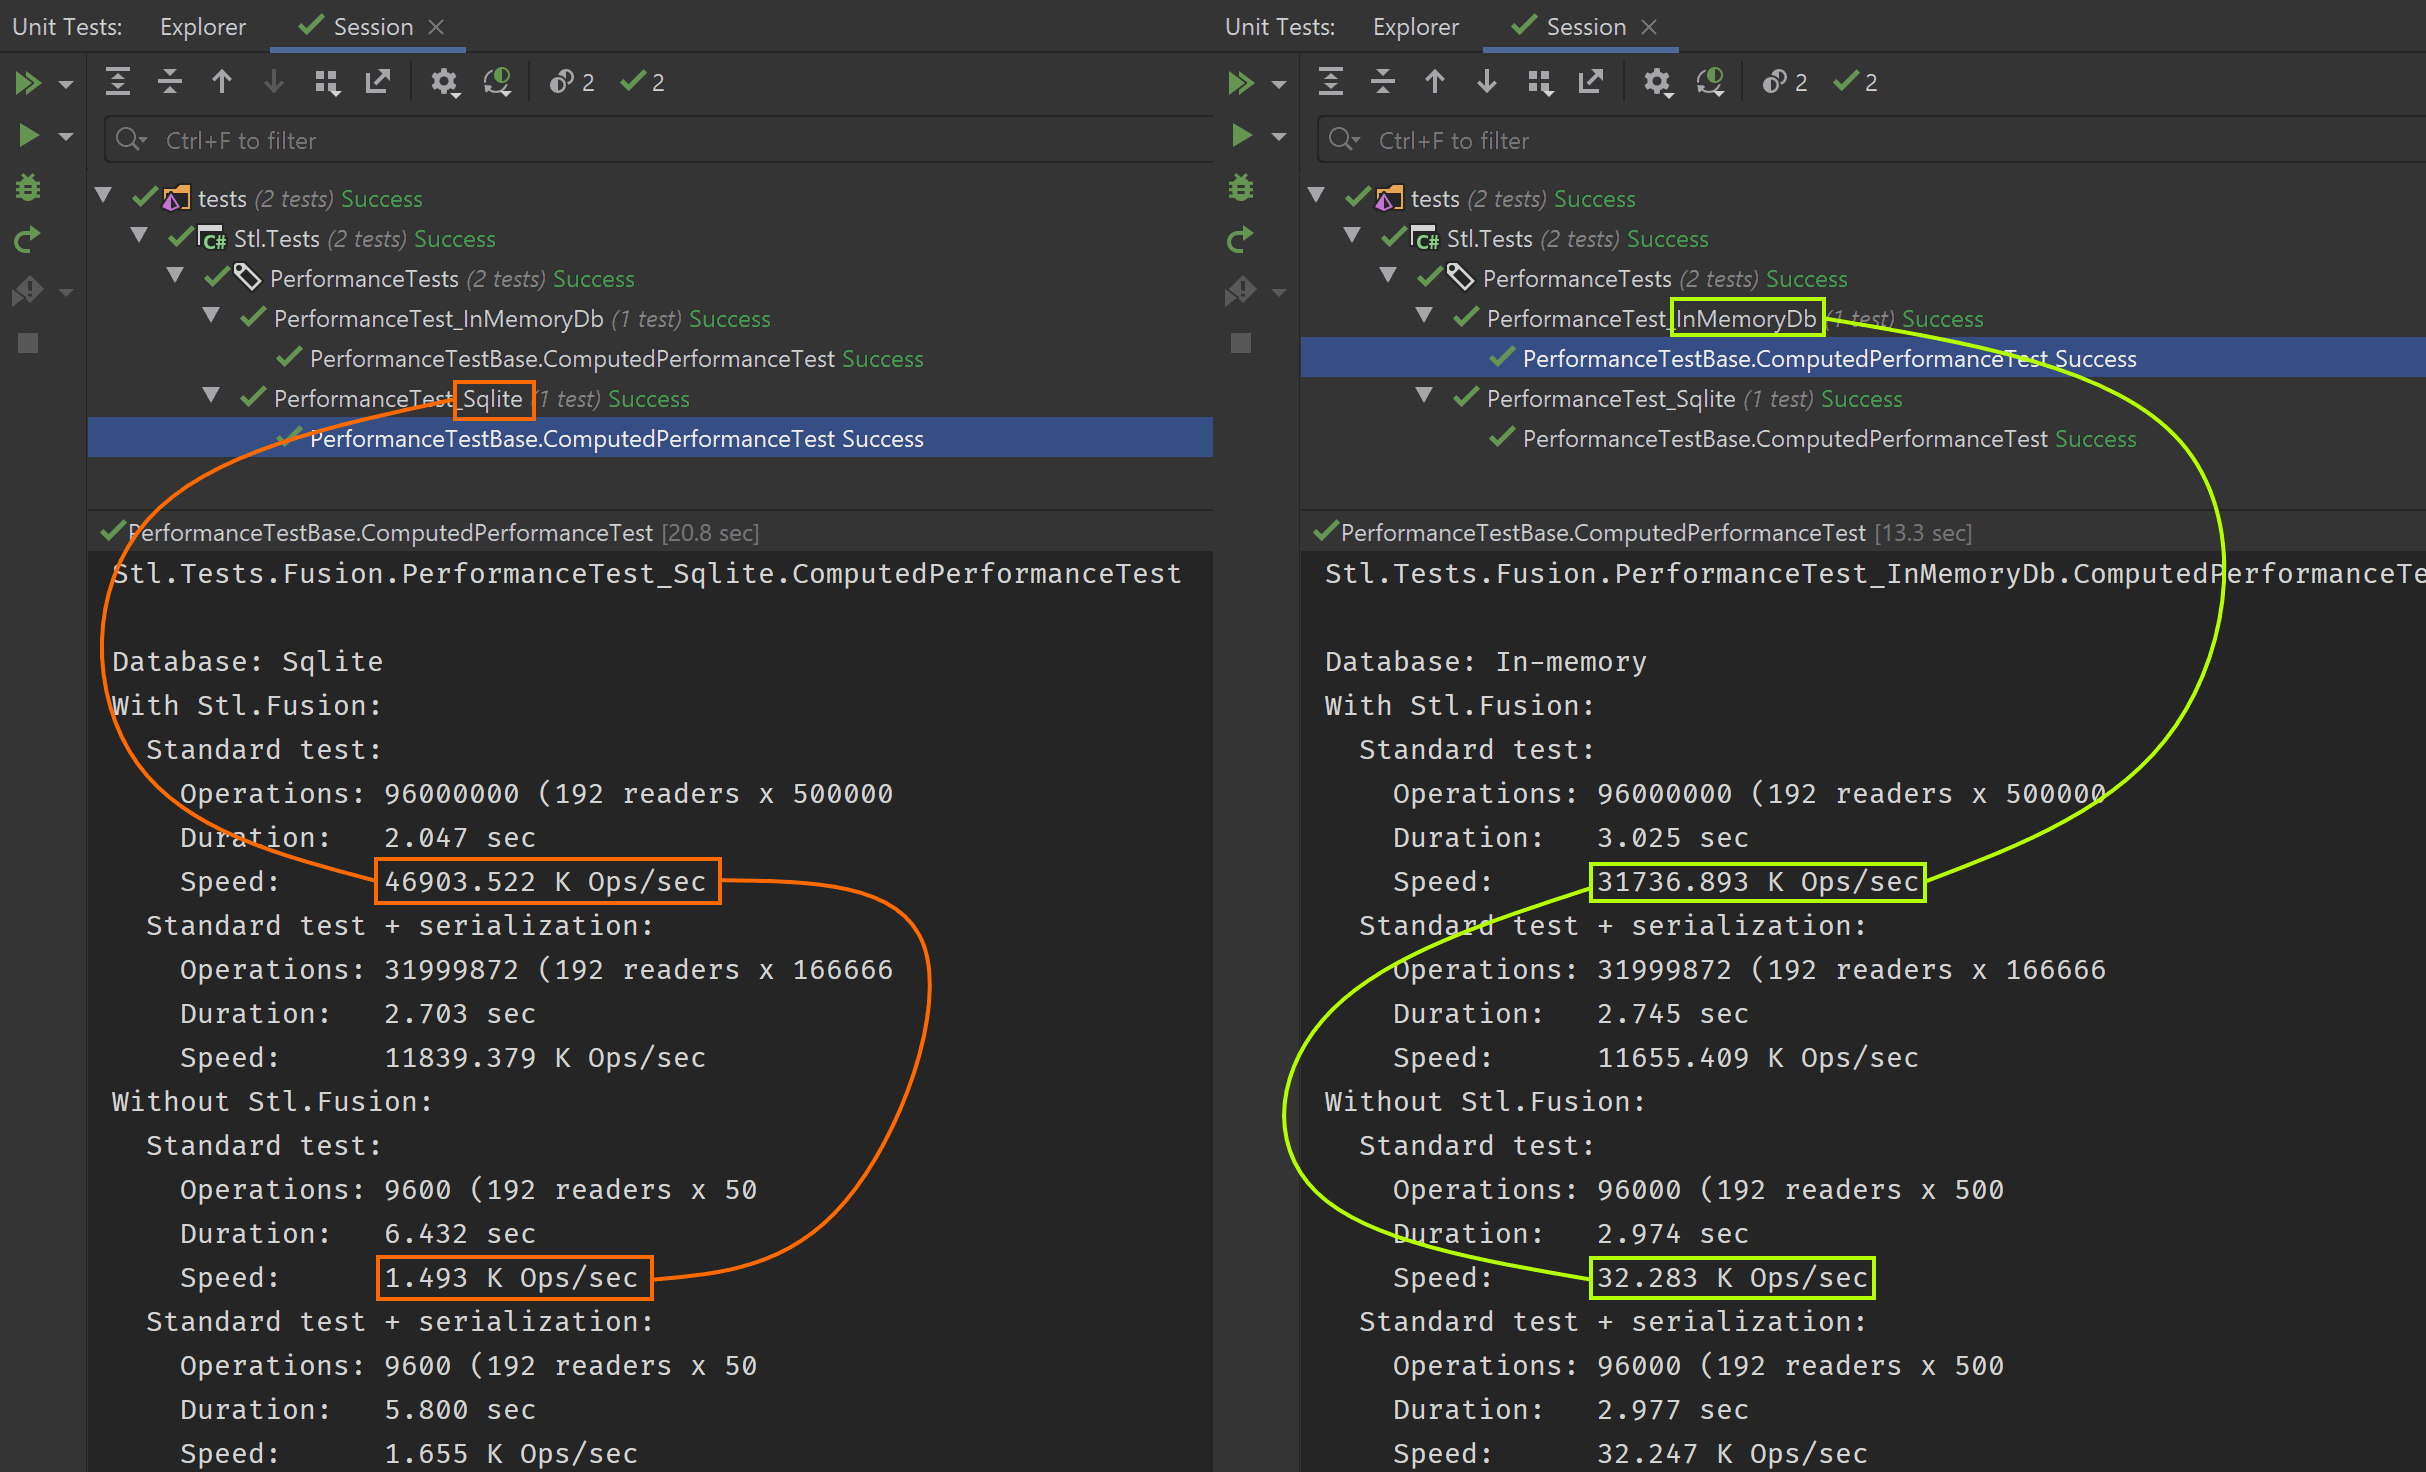
Task: Navigate to next test in right panel
Action: (1487, 82)
